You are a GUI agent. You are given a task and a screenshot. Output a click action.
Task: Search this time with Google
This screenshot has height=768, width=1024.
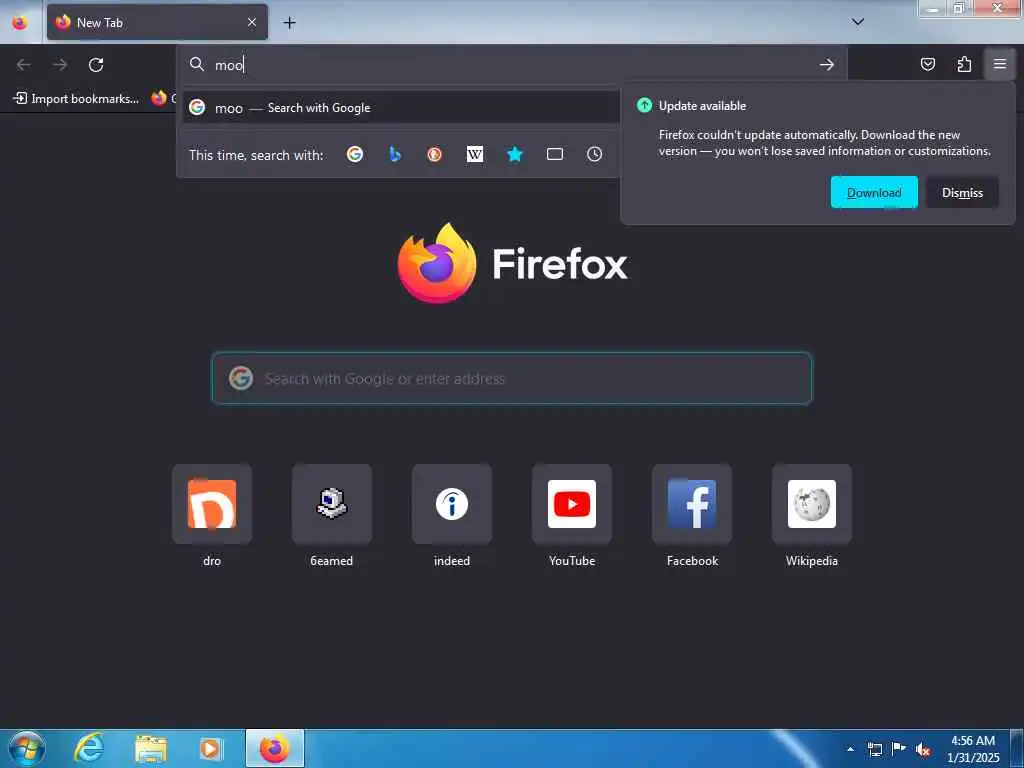pos(355,154)
